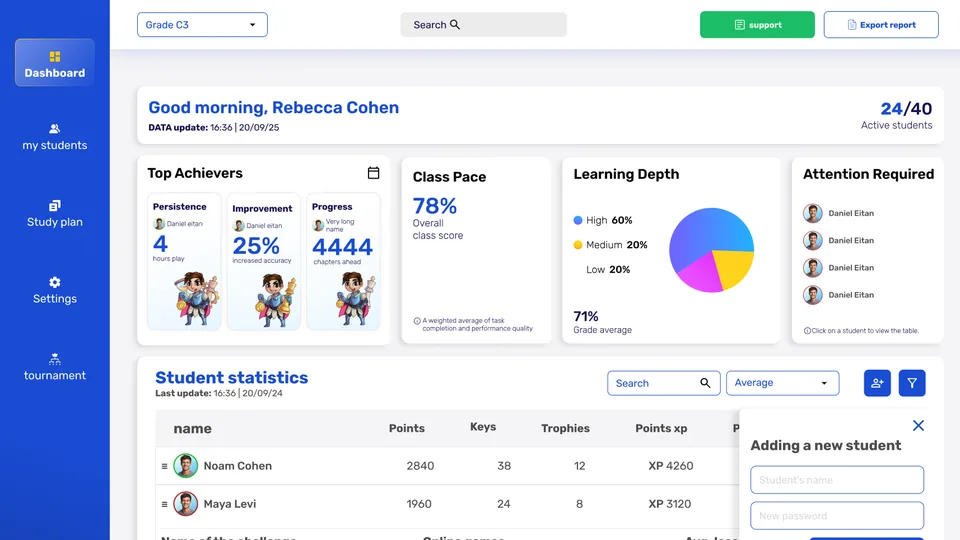Select last Daniel Eitan in Attention Required

click(x=838, y=294)
